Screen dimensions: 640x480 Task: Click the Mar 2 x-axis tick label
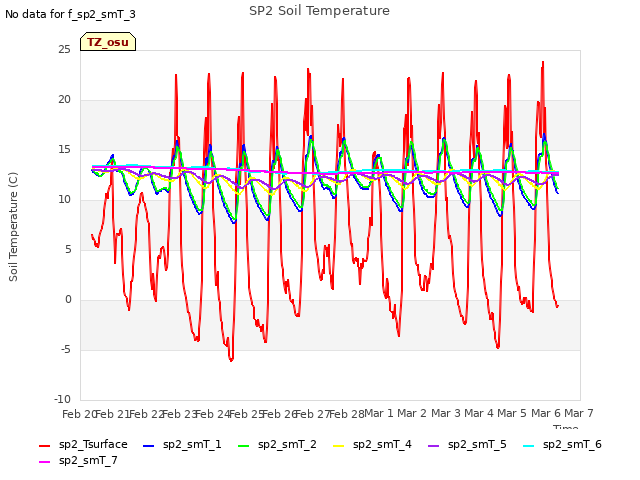click(412, 413)
